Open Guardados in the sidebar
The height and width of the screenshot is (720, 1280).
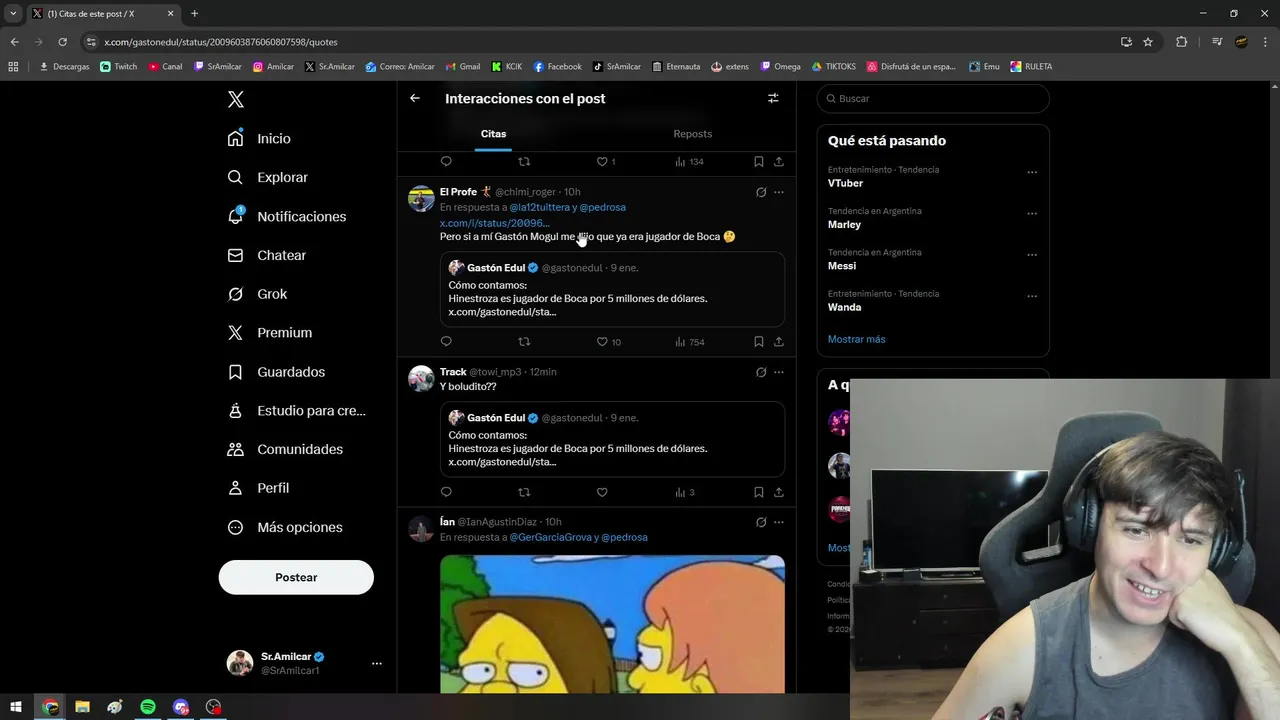[x=277, y=372]
